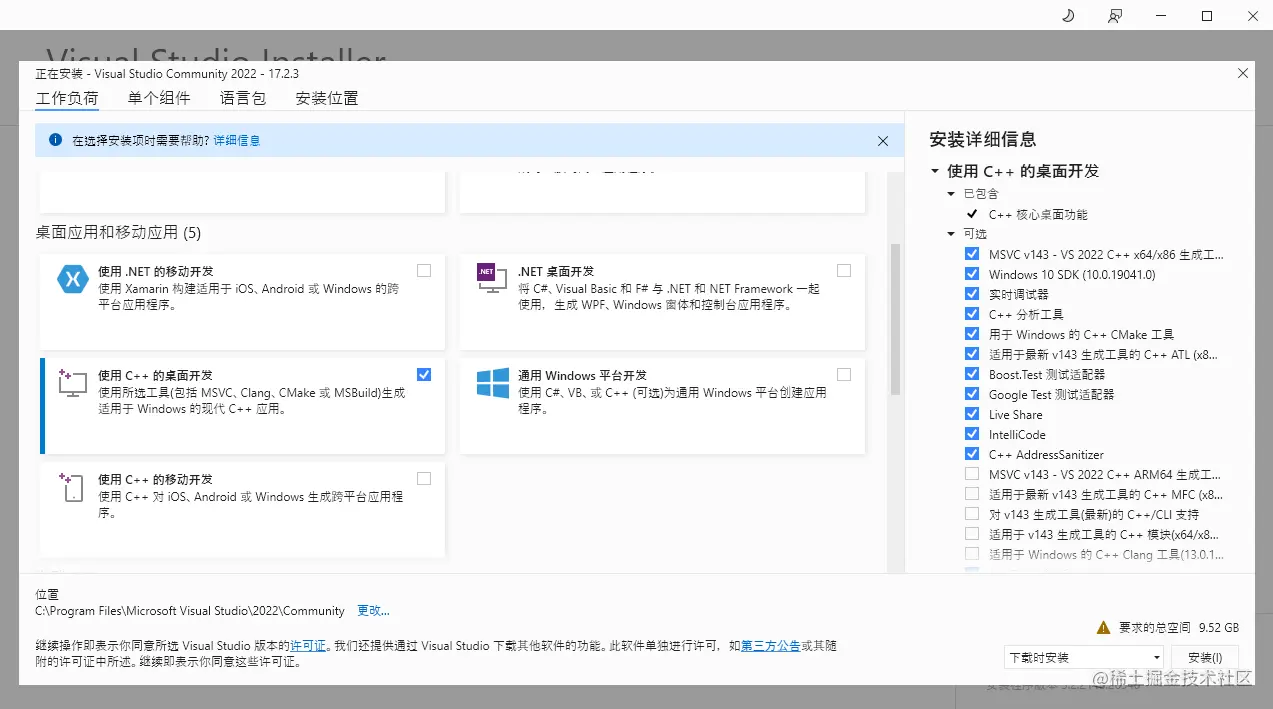Click the 9.52 GB total space value
Viewport: 1273px width, 709px height.
1219,628
